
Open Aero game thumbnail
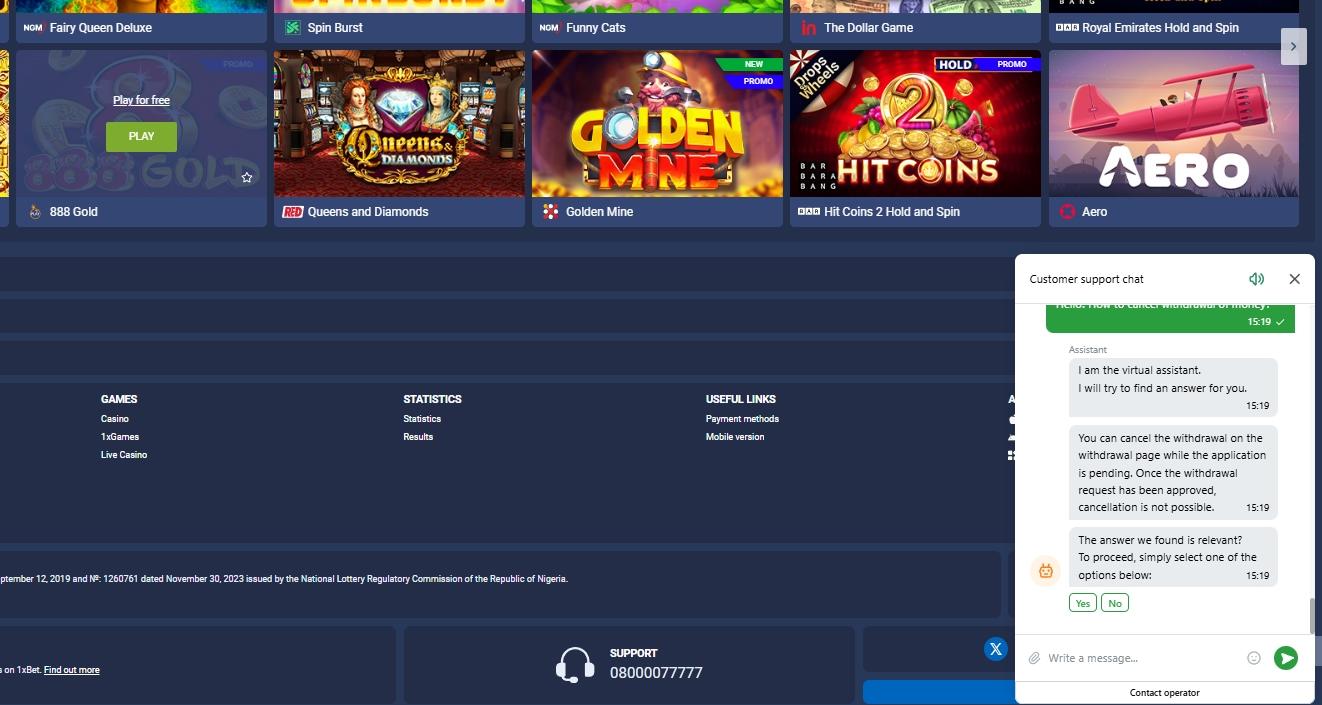click(1174, 123)
